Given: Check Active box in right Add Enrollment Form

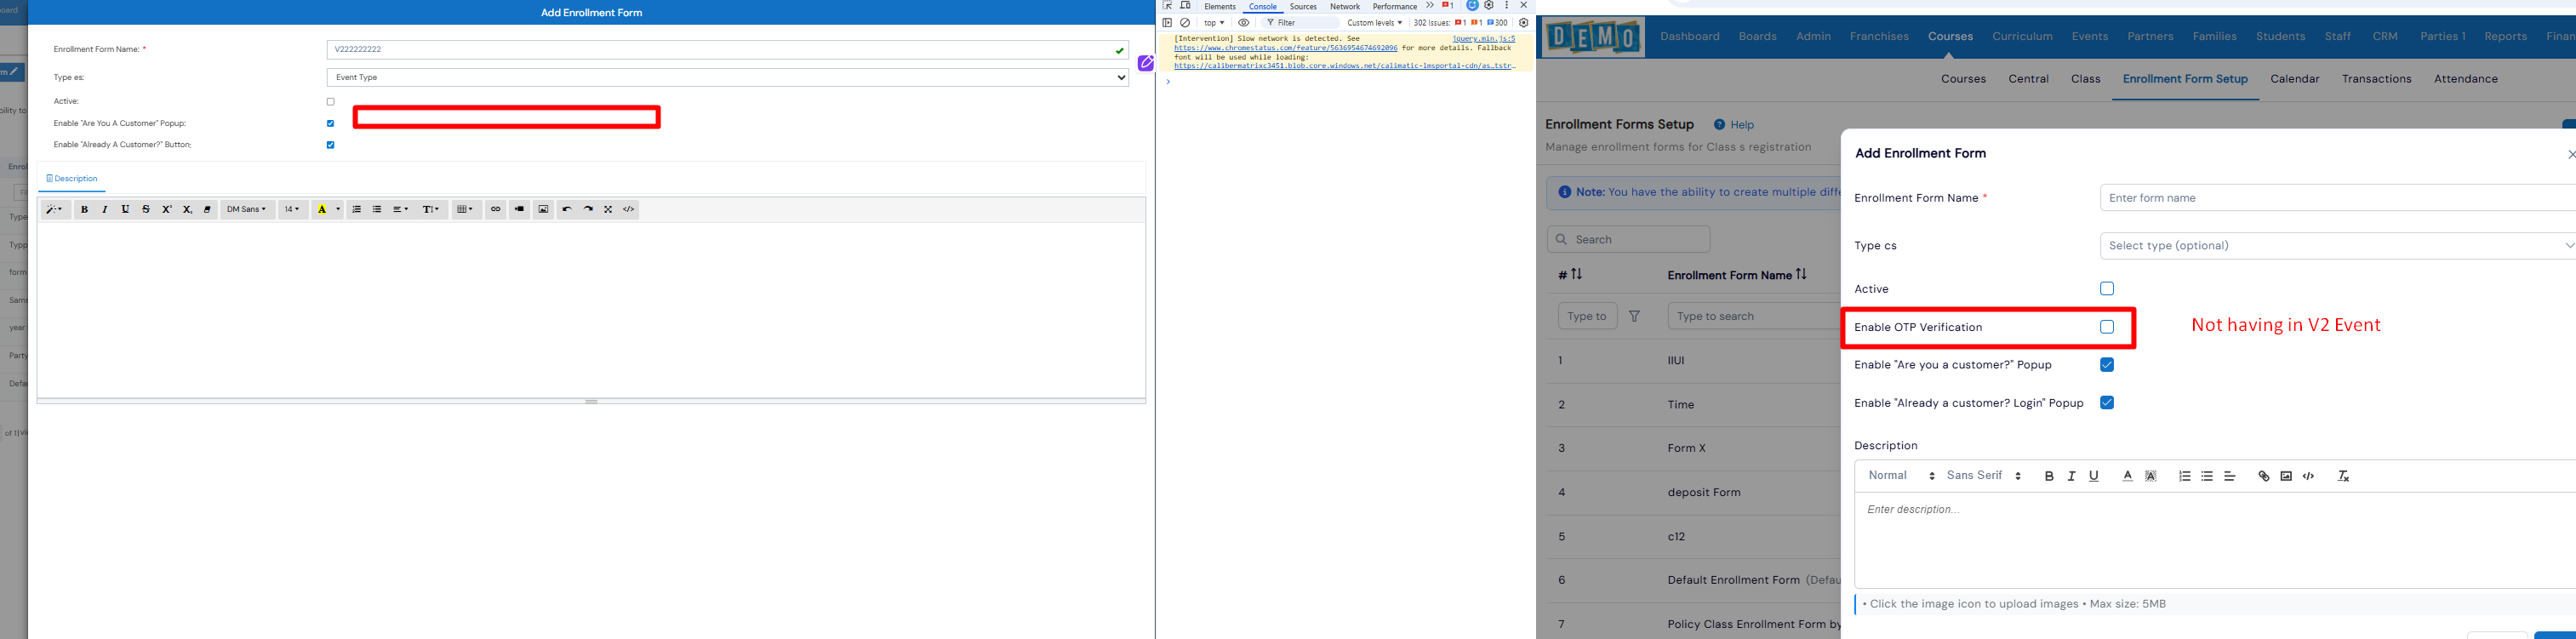Looking at the screenshot, I should [x=2107, y=289].
